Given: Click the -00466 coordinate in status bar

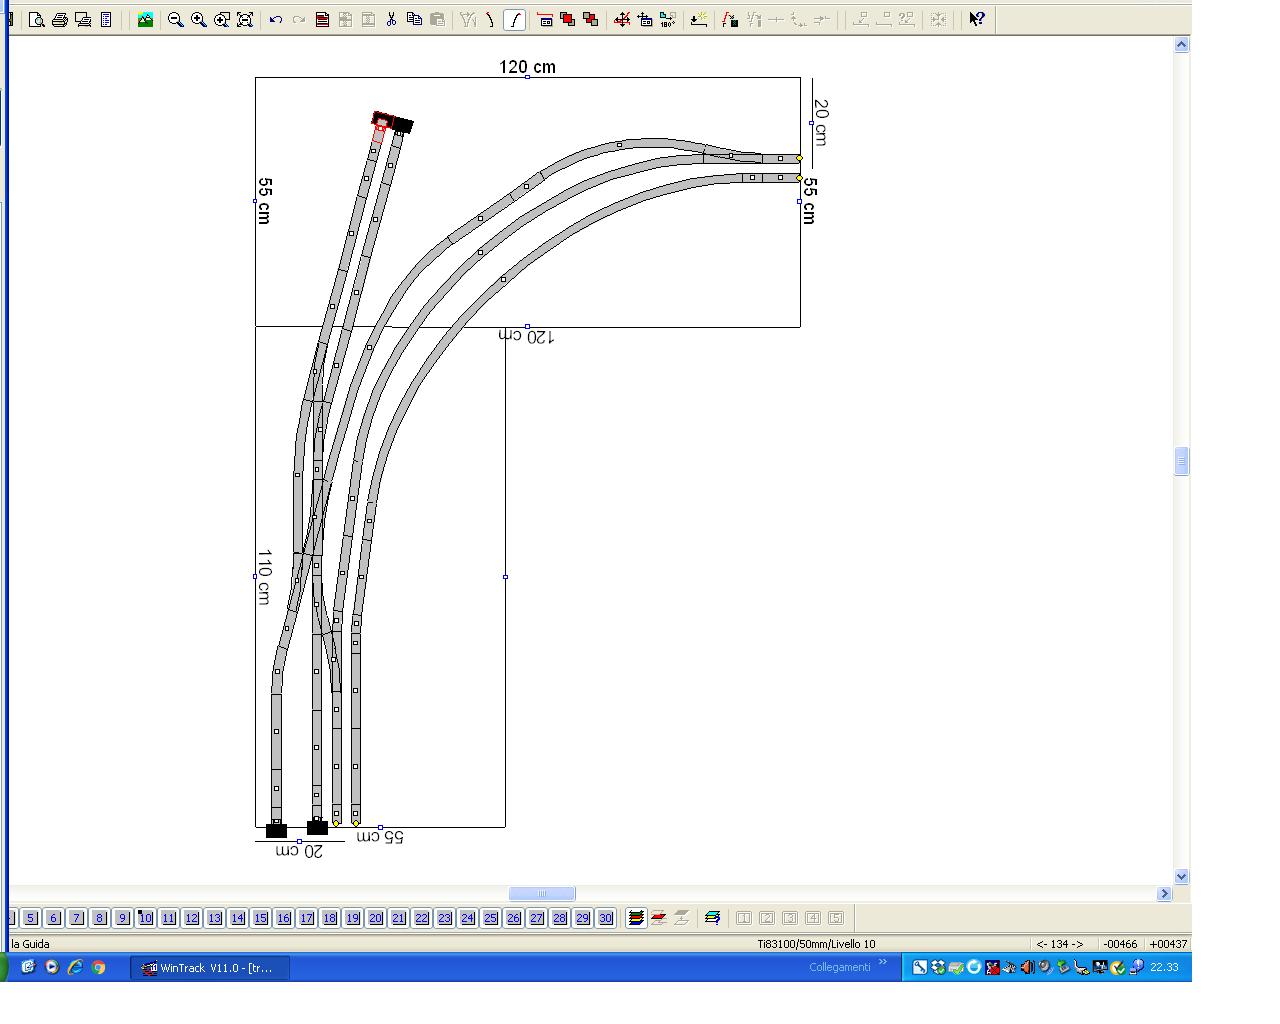Looking at the screenshot, I should (1120, 944).
